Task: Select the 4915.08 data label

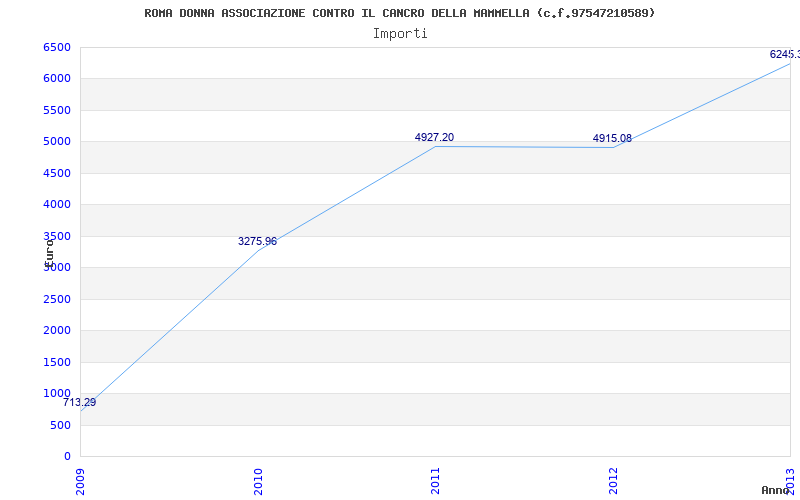Action: click(x=612, y=138)
